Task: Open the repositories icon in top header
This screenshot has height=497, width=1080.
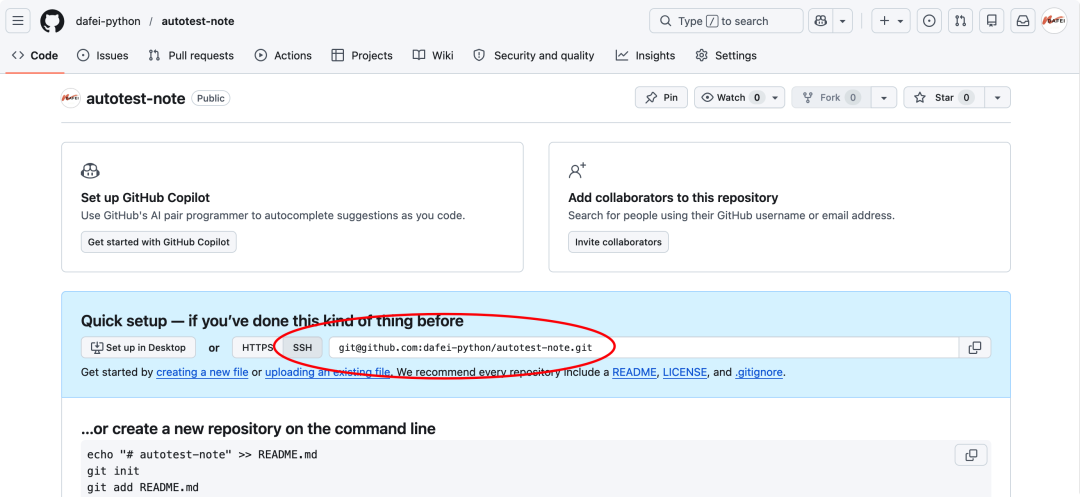Action: (x=992, y=21)
